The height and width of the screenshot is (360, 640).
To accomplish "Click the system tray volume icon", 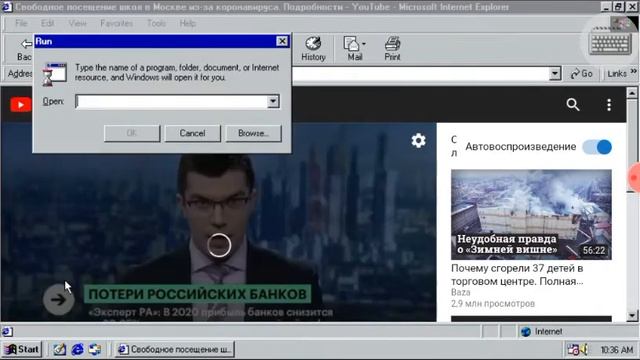I will [584, 349].
